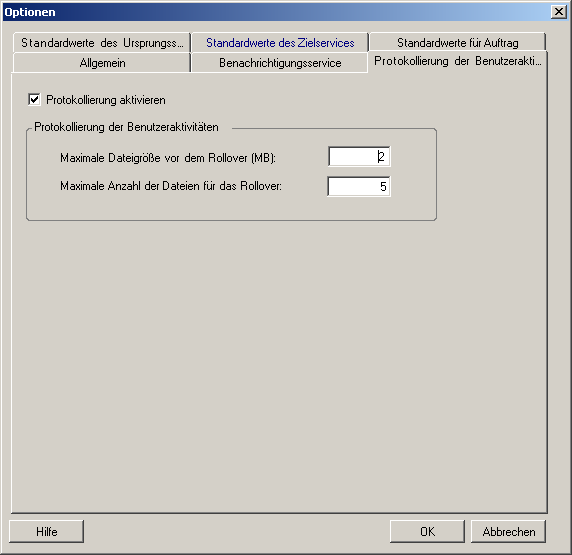Image resolution: width=572 pixels, height=555 pixels.
Task: Open the Standardwerte für Auftrag tab
Action: tap(457, 43)
